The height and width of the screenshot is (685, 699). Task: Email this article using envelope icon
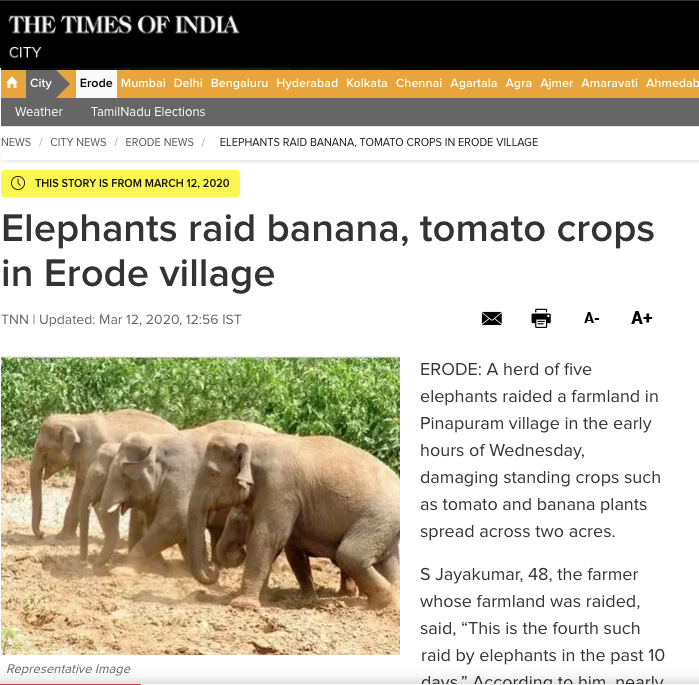(492, 319)
